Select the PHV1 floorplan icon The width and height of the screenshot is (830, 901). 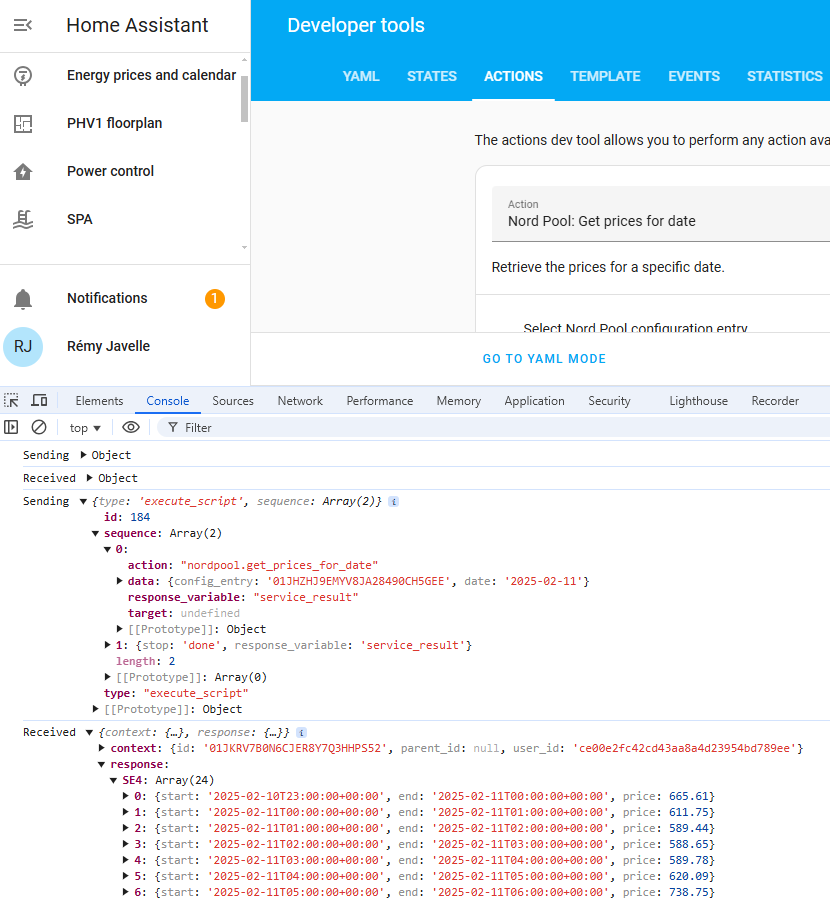tap(22, 123)
